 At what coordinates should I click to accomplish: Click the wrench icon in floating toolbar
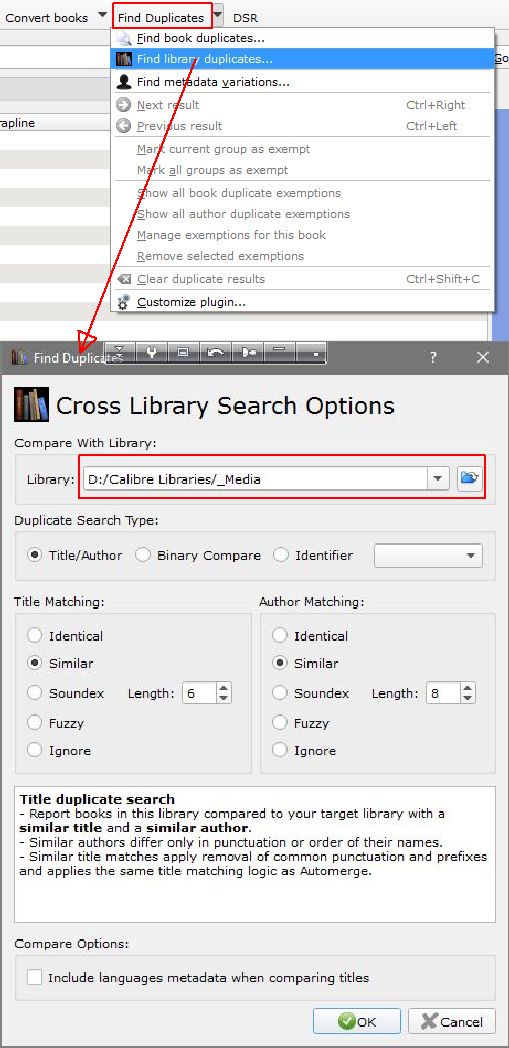(x=152, y=352)
